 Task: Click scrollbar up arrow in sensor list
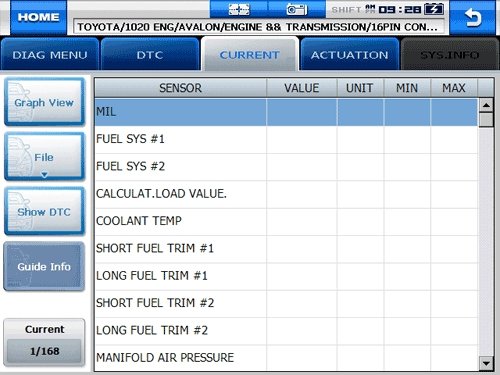tap(486, 105)
